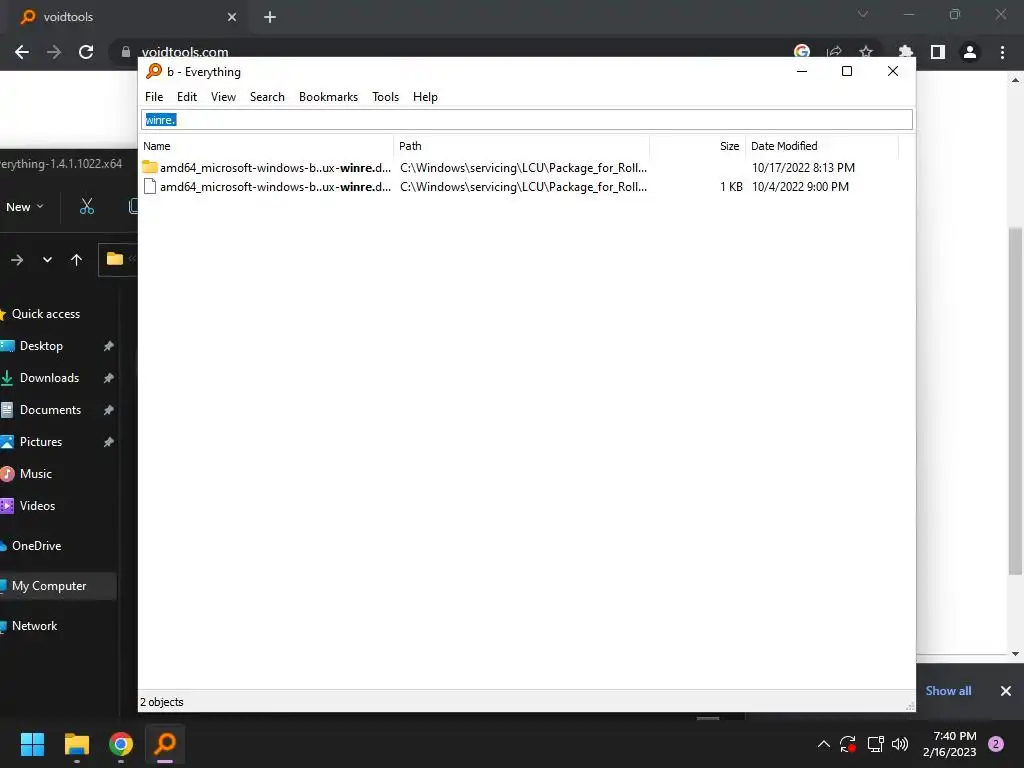Image resolution: width=1024 pixels, height=768 pixels.
Task: Click the path of the 1 KB result
Action: (523, 187)
